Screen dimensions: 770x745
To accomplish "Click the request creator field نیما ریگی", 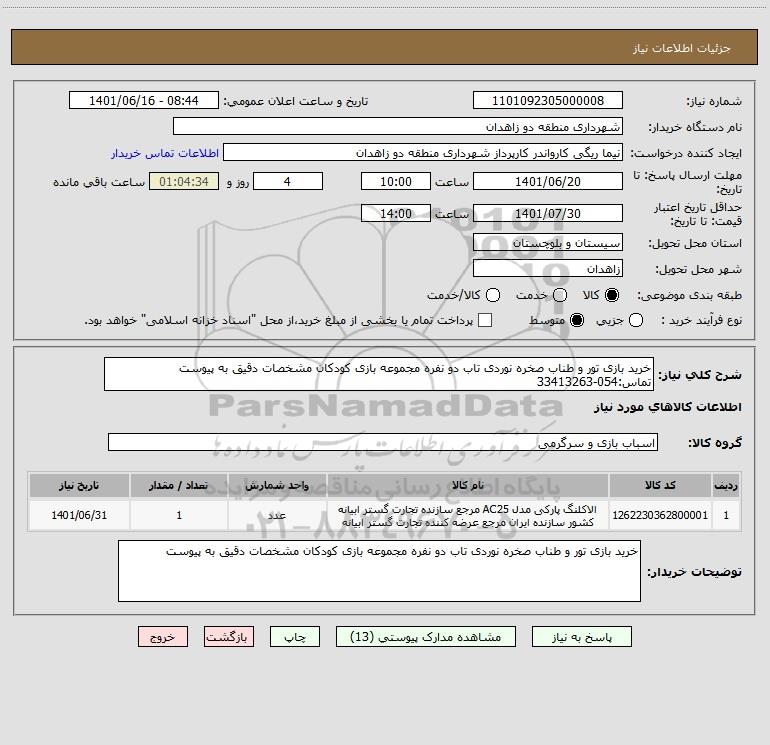I will coord(423,153).
